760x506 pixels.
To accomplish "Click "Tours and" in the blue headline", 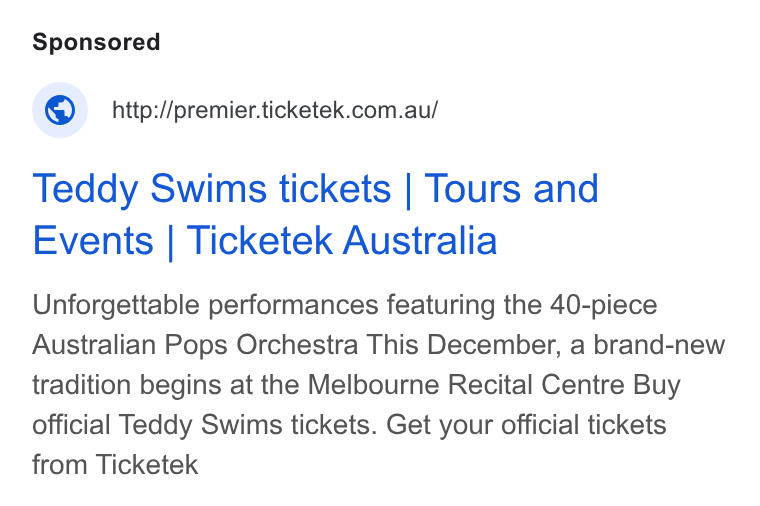I will click(x=511, y=188).
